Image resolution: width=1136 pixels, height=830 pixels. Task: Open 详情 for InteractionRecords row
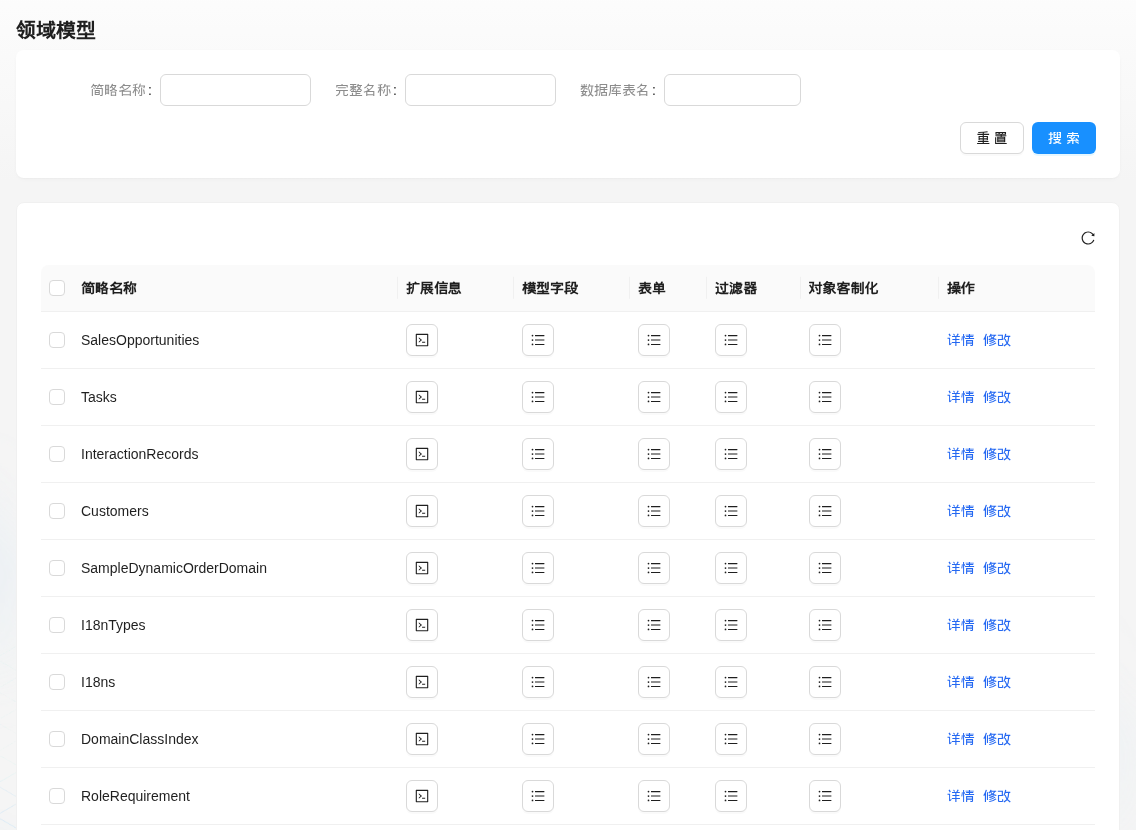[x=961, y=454]
